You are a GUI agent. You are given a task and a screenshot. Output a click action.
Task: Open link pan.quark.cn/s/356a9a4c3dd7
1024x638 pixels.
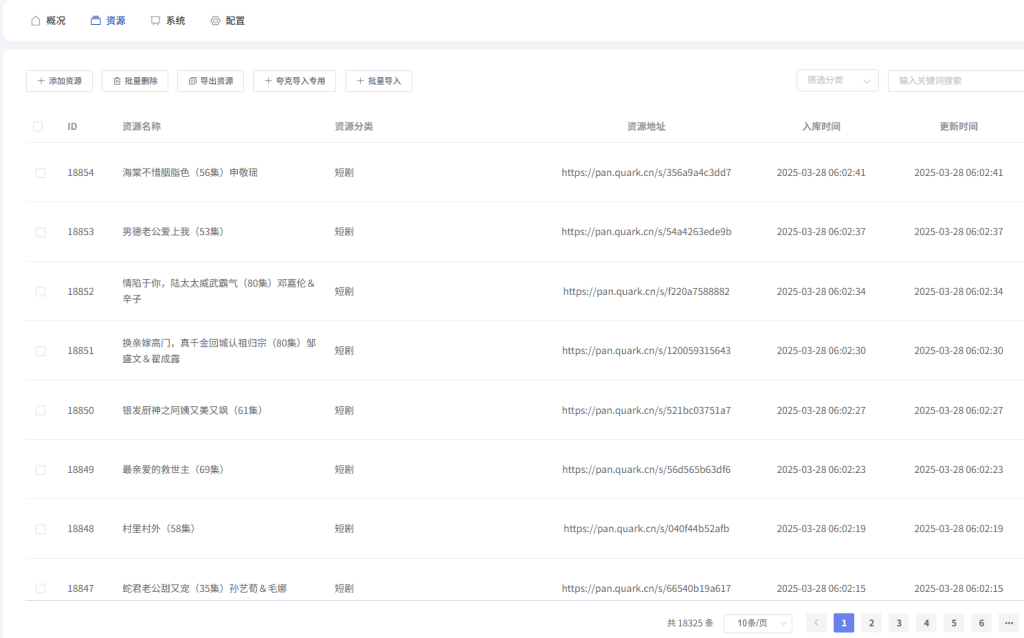point(646,173)
